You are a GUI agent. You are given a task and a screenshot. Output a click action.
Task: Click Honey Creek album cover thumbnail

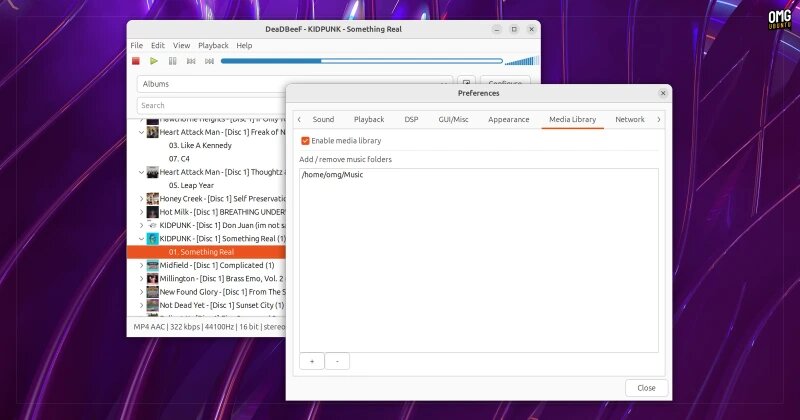(153, 199)
